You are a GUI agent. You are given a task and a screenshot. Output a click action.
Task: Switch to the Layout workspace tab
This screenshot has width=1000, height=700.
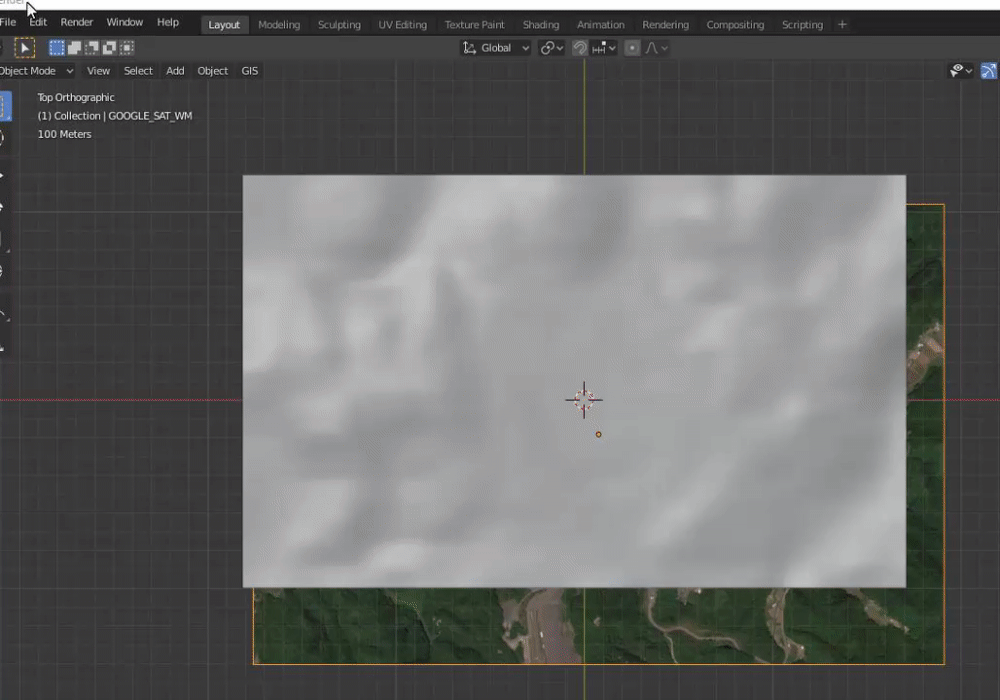pyautogui.click(x=224, y=25)
